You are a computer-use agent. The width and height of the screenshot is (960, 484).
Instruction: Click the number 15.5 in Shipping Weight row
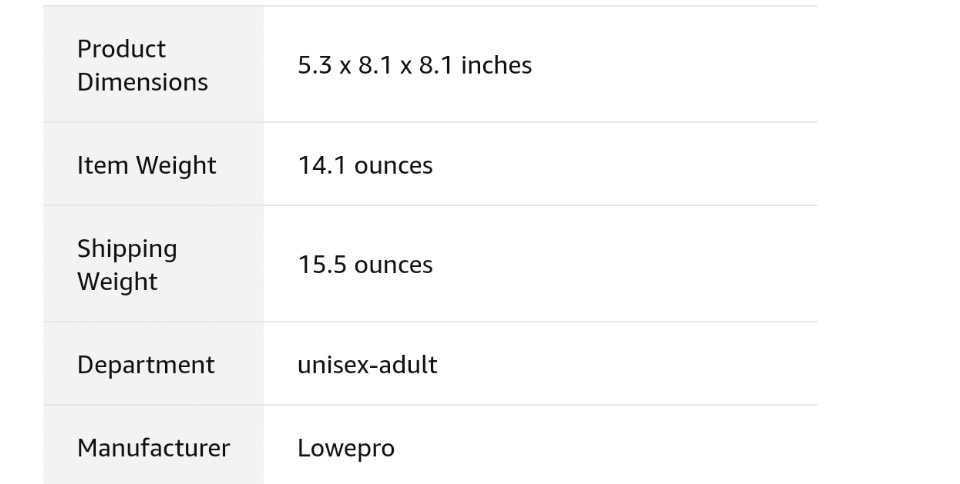pos(318,265)
